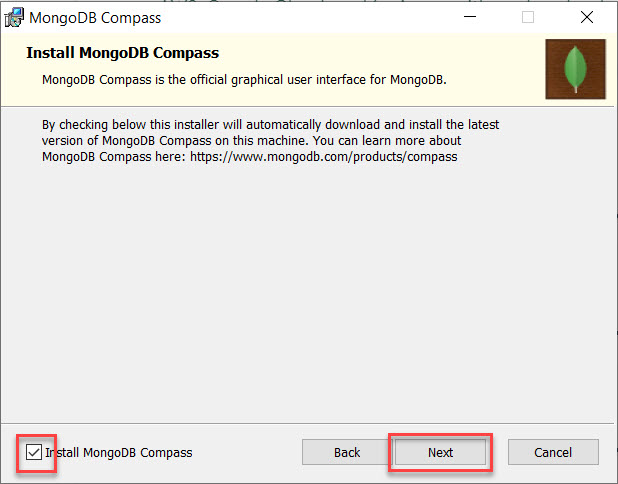Click the 'MongoDB Compass' title bar text
618x484 pixels.
95,18
